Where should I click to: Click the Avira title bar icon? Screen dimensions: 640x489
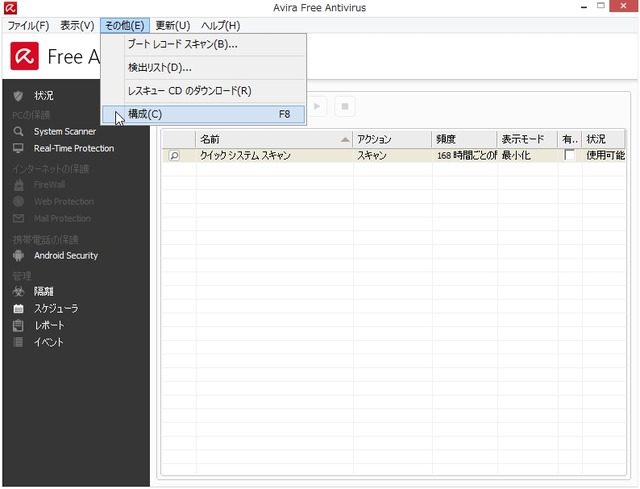[10, 7]
